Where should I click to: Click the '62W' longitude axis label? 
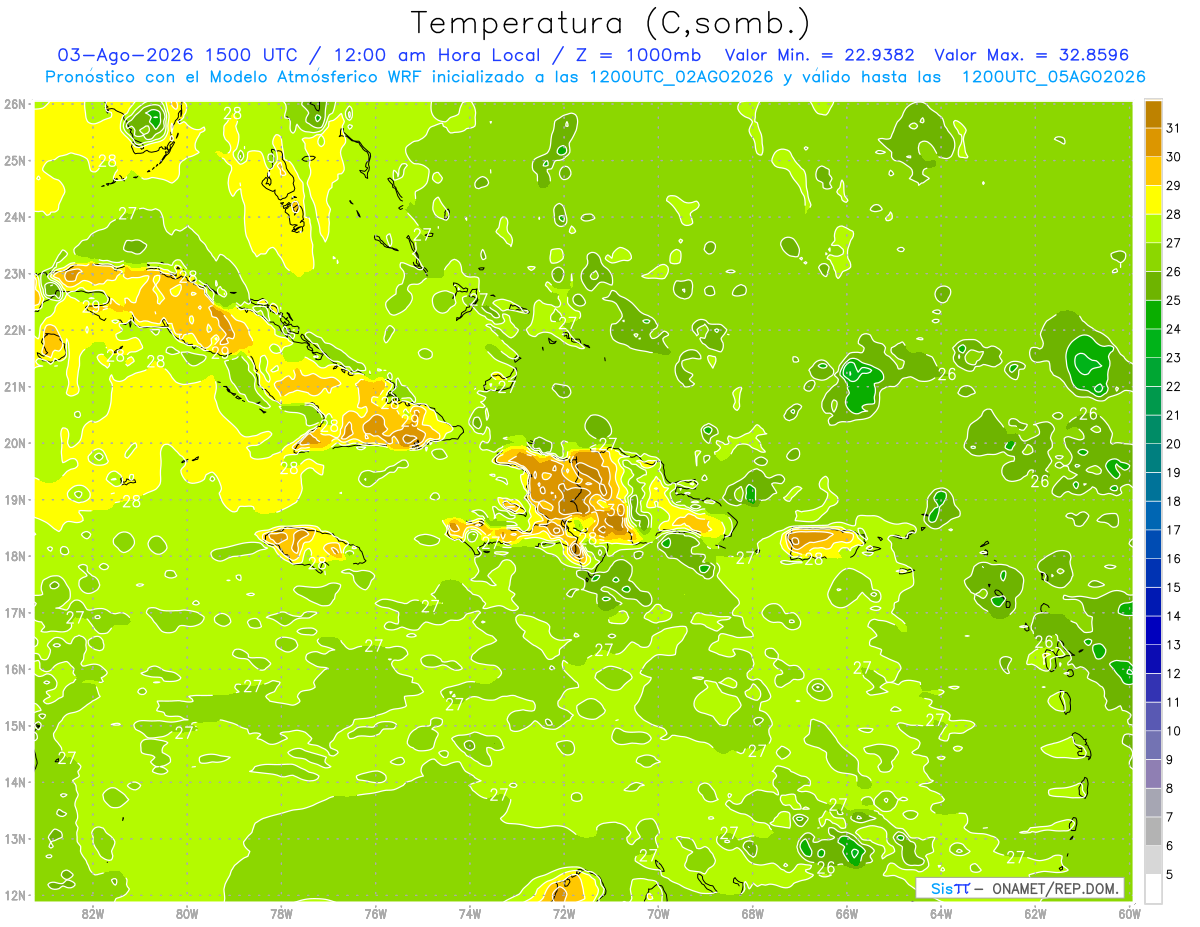(1035, 913)
